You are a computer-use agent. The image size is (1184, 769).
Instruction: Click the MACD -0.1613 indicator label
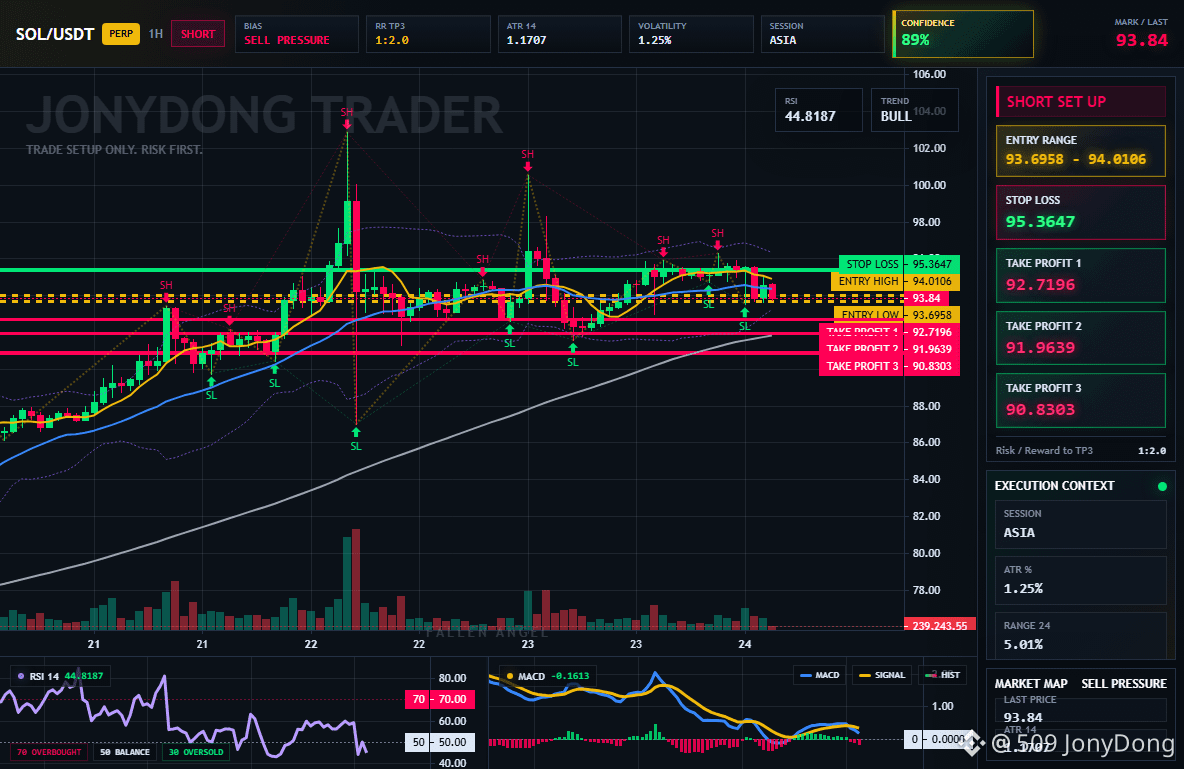[x=547, y=676]
